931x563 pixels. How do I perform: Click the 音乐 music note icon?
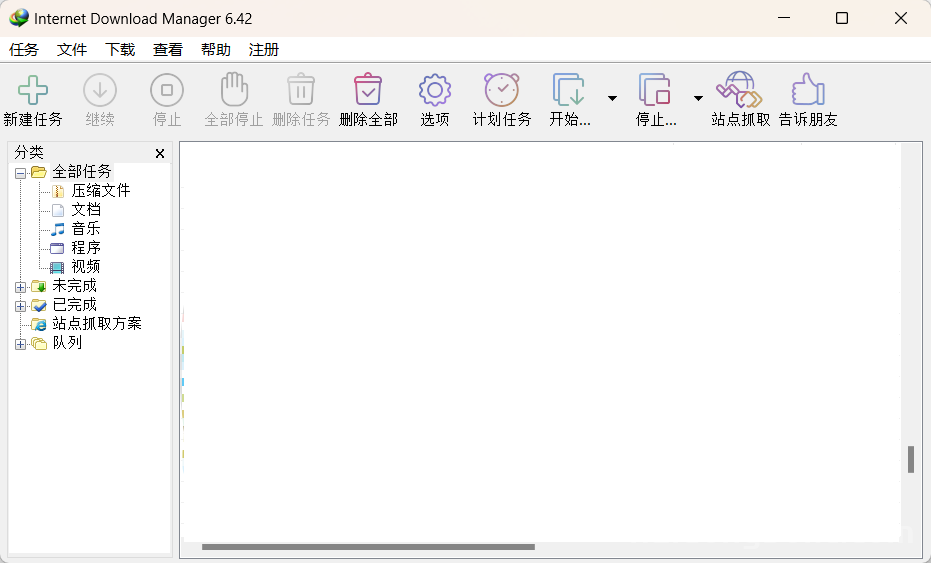(58, 229)
